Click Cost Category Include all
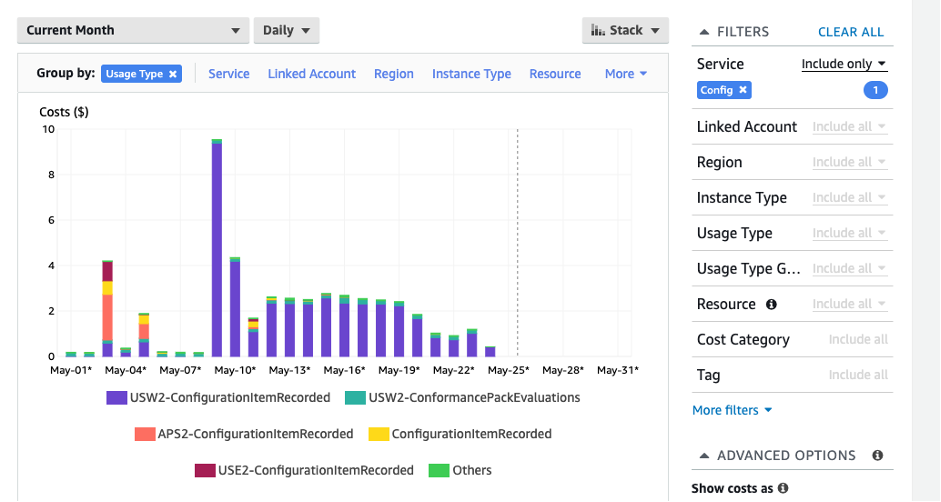The image size is (941, 502). point(858,339)
